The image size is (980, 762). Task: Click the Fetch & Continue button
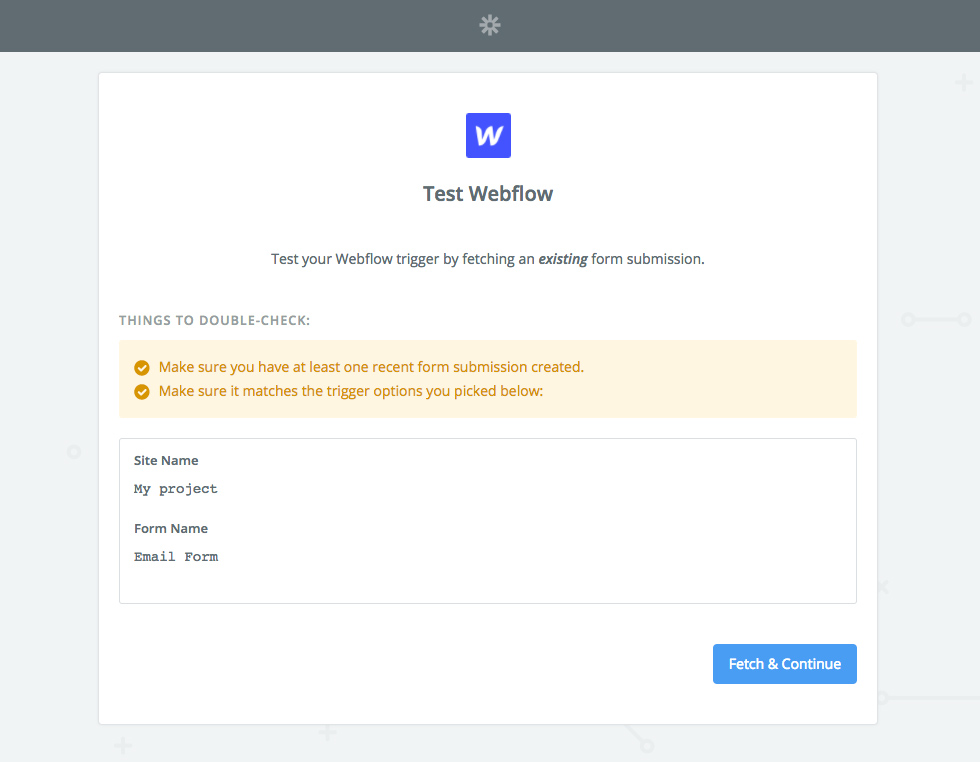tap(784, 664)
